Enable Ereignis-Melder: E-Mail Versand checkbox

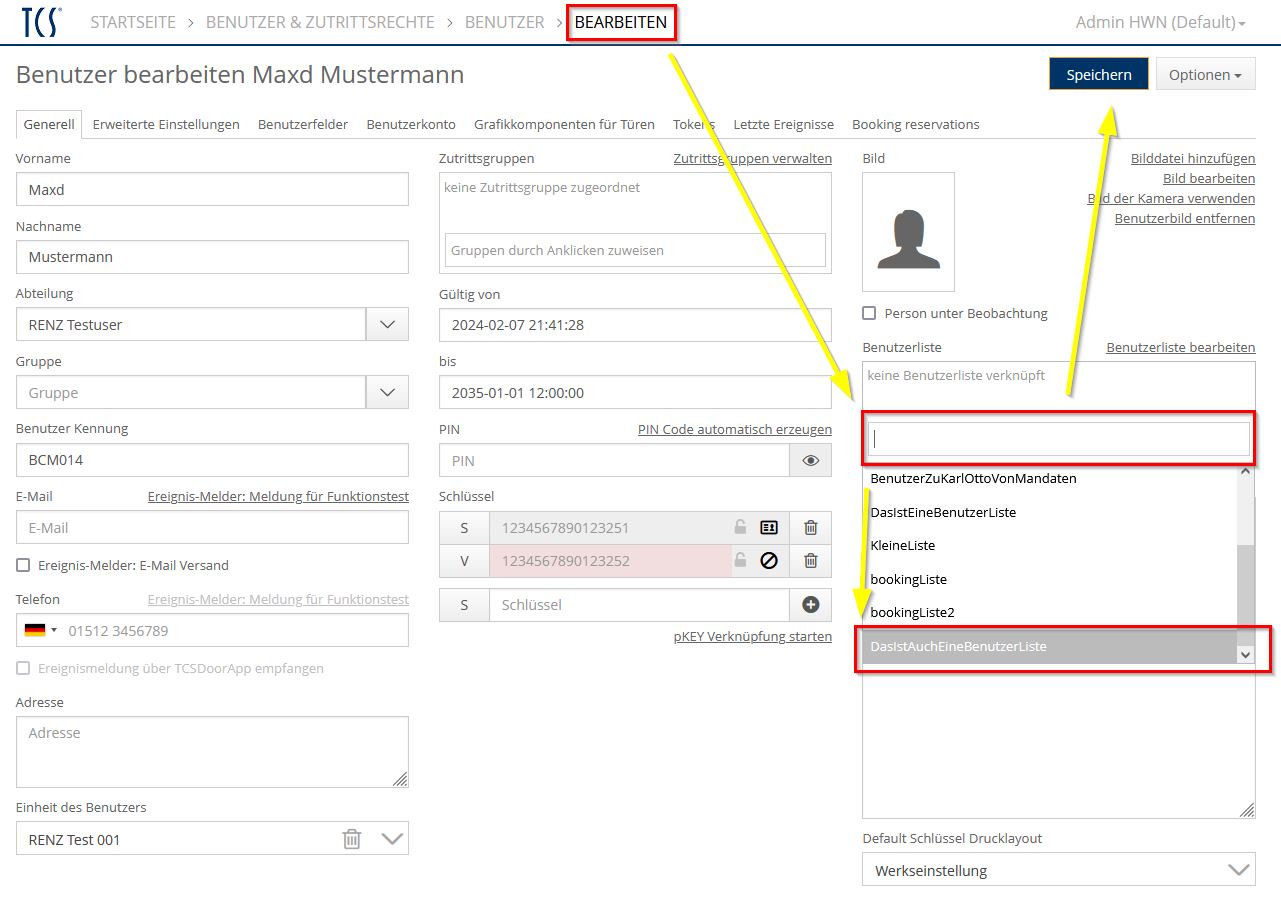coord(23,566)
